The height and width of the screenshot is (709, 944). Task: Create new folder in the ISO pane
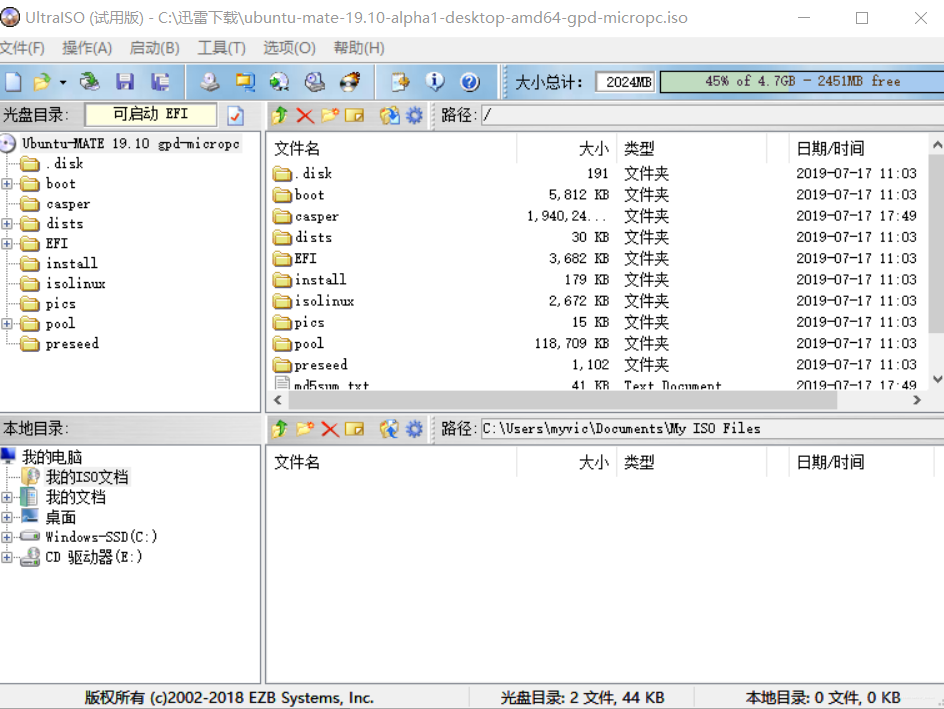tap(330, 115)
